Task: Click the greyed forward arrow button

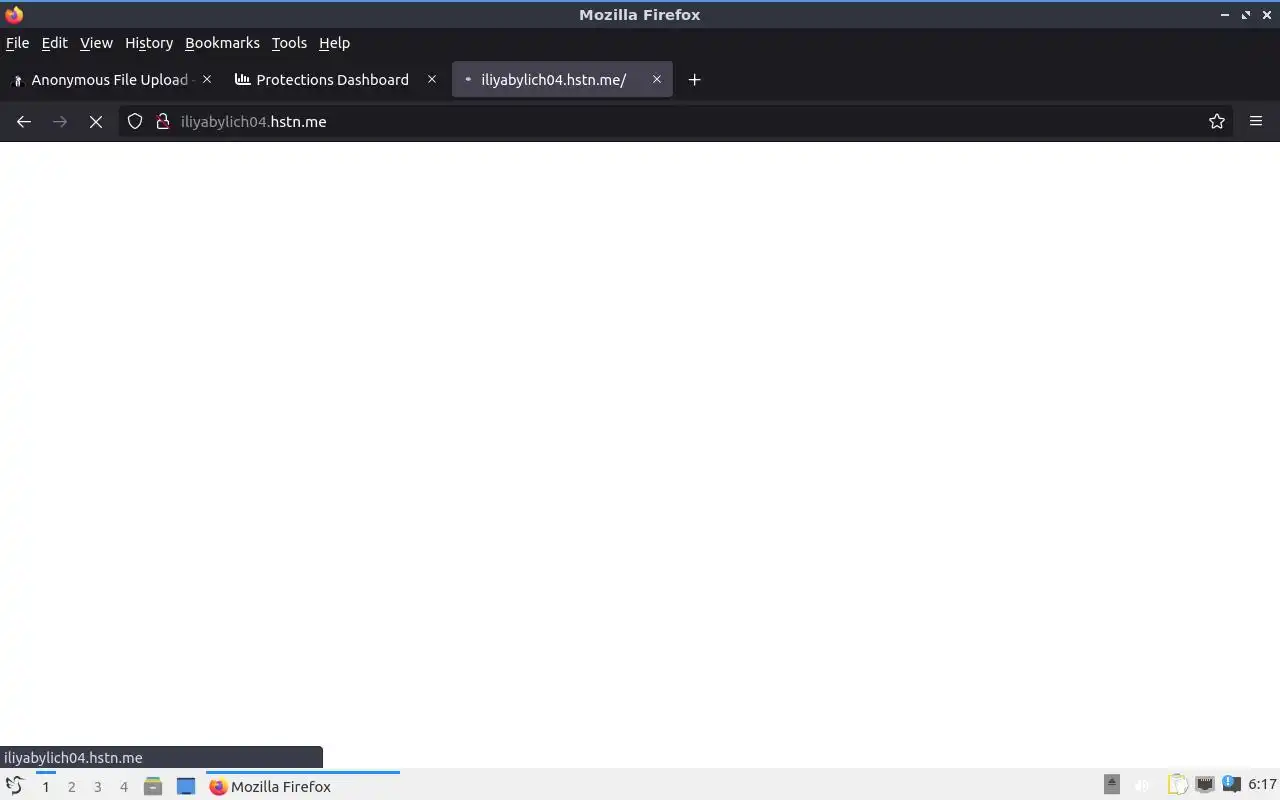Action: (60, 121)
